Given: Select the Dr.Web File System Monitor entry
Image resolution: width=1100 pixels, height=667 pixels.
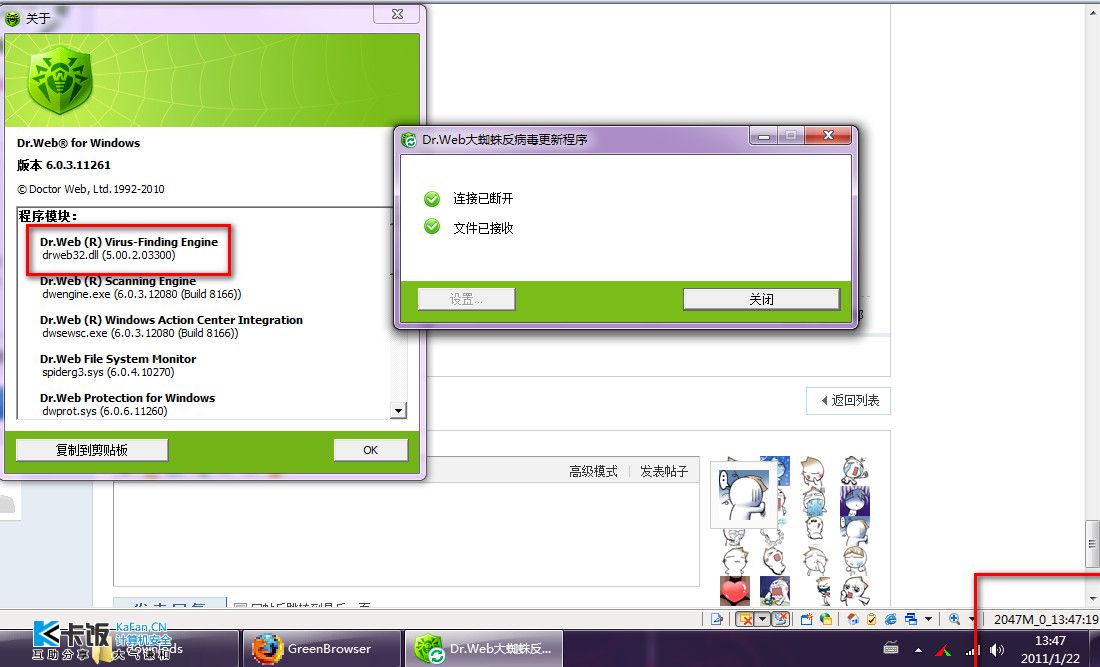Looking at the screenshot, I should [x=118, y=358].
